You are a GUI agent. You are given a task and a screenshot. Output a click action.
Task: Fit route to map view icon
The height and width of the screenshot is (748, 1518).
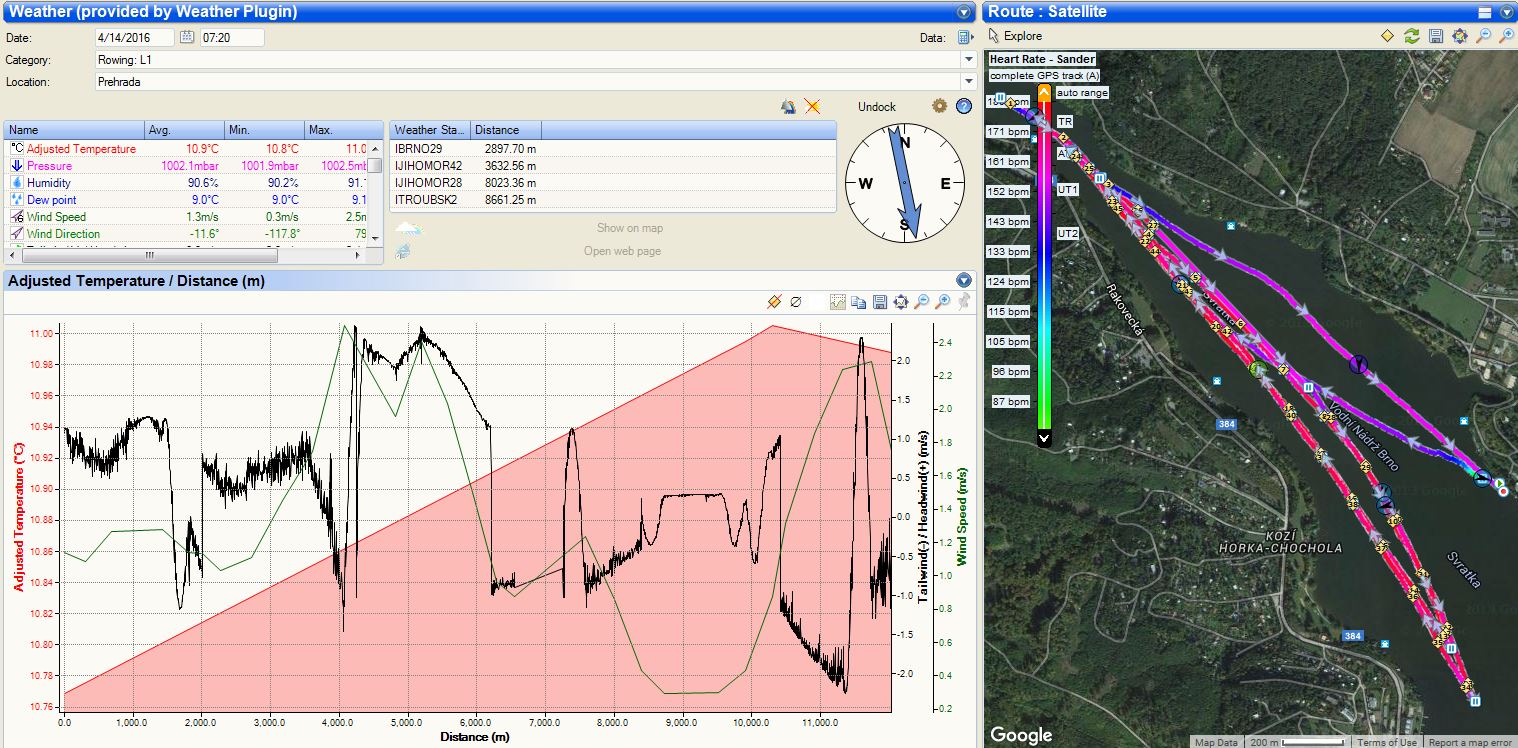pos(1459,36)
